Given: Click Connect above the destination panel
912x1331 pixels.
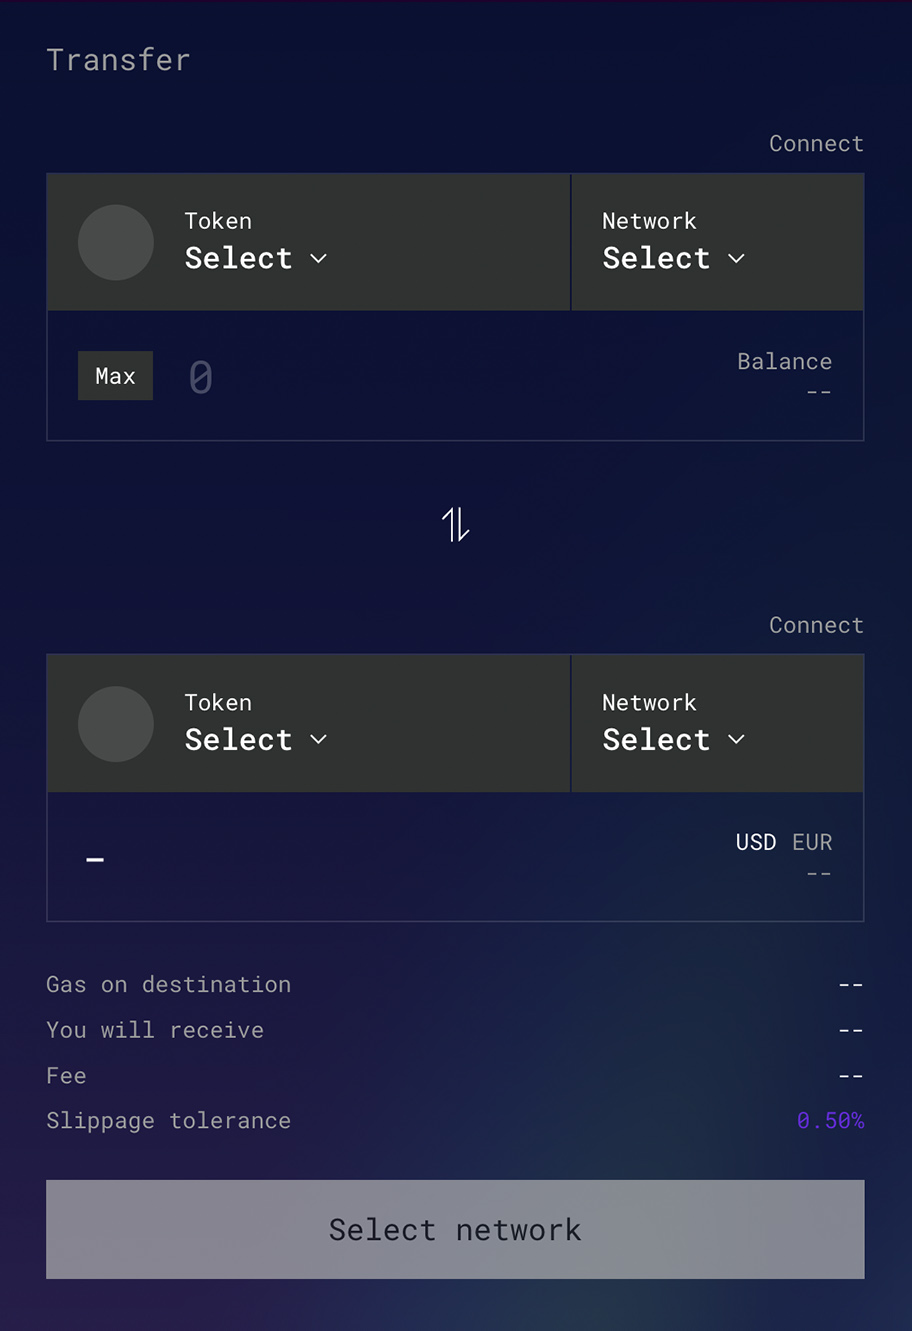Looking at the screenshot, I should click(816, 625).
